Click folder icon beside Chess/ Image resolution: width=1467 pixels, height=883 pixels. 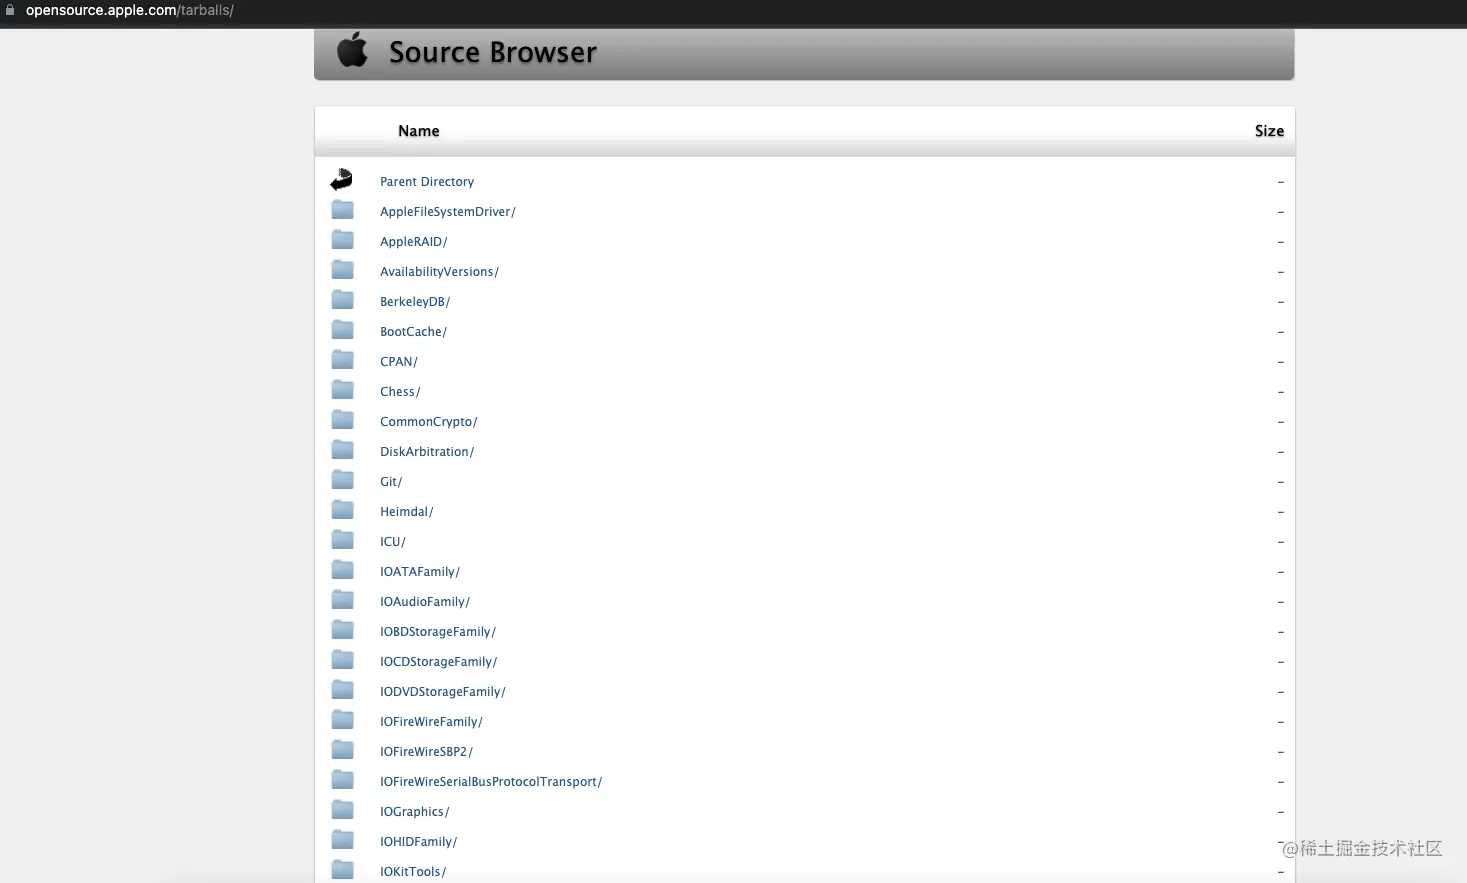[342, 390]
